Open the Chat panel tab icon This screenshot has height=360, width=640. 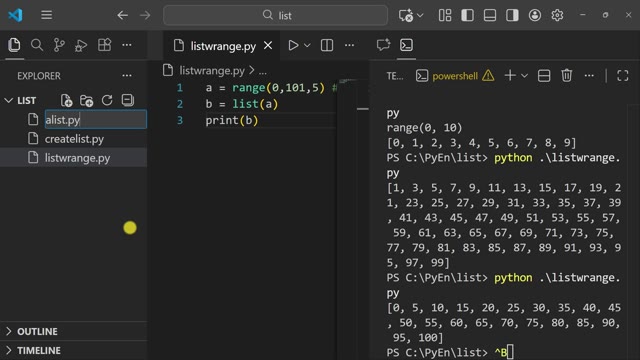pos(383,45)
